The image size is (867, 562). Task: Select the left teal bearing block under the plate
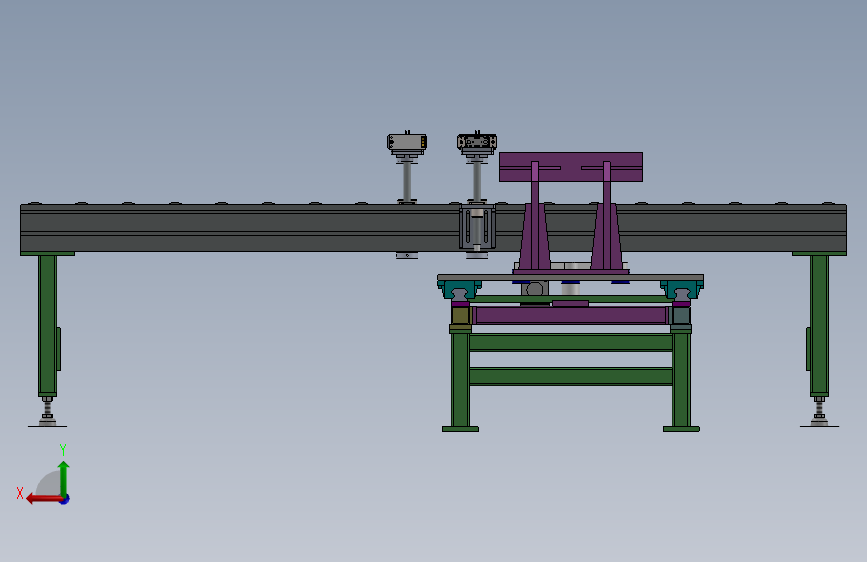coord(459,290)
